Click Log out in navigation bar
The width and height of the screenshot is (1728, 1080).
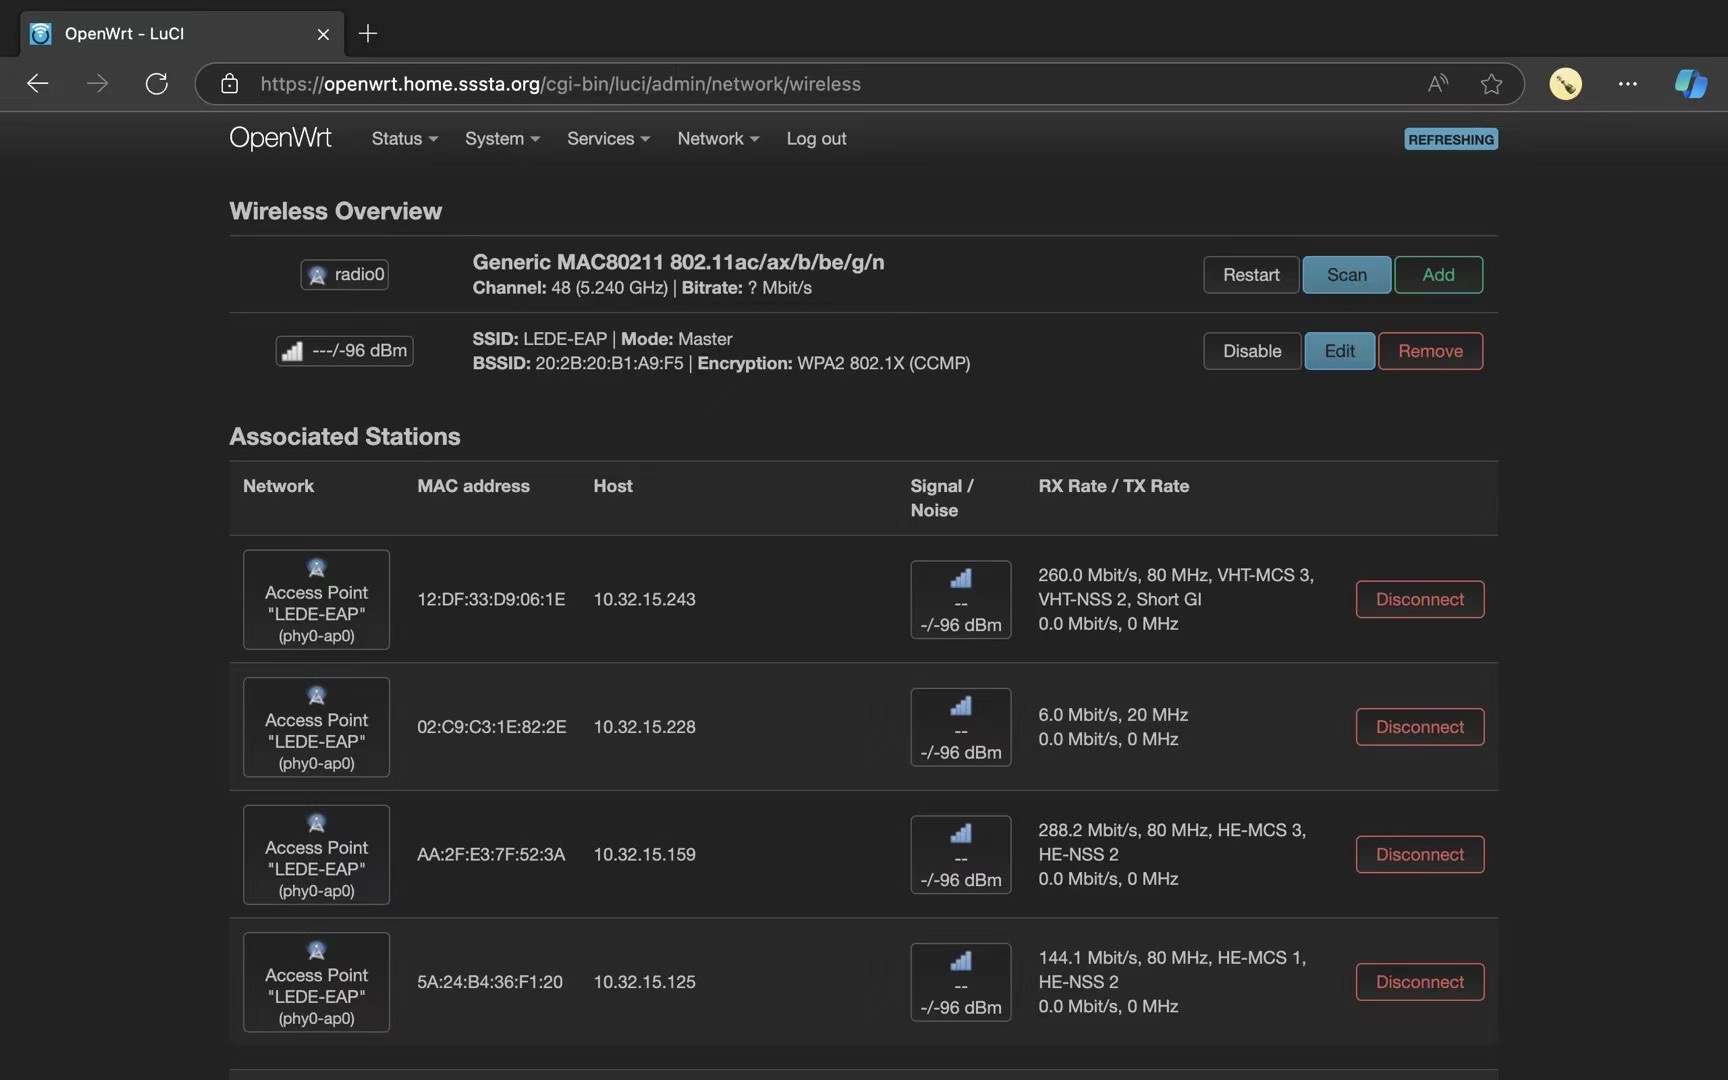coord(816,139)
